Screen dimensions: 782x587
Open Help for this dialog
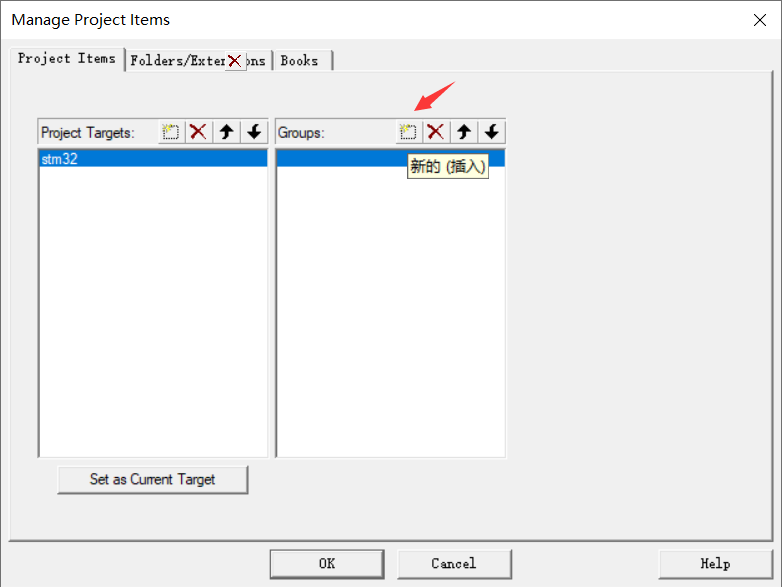pos(716,564)
